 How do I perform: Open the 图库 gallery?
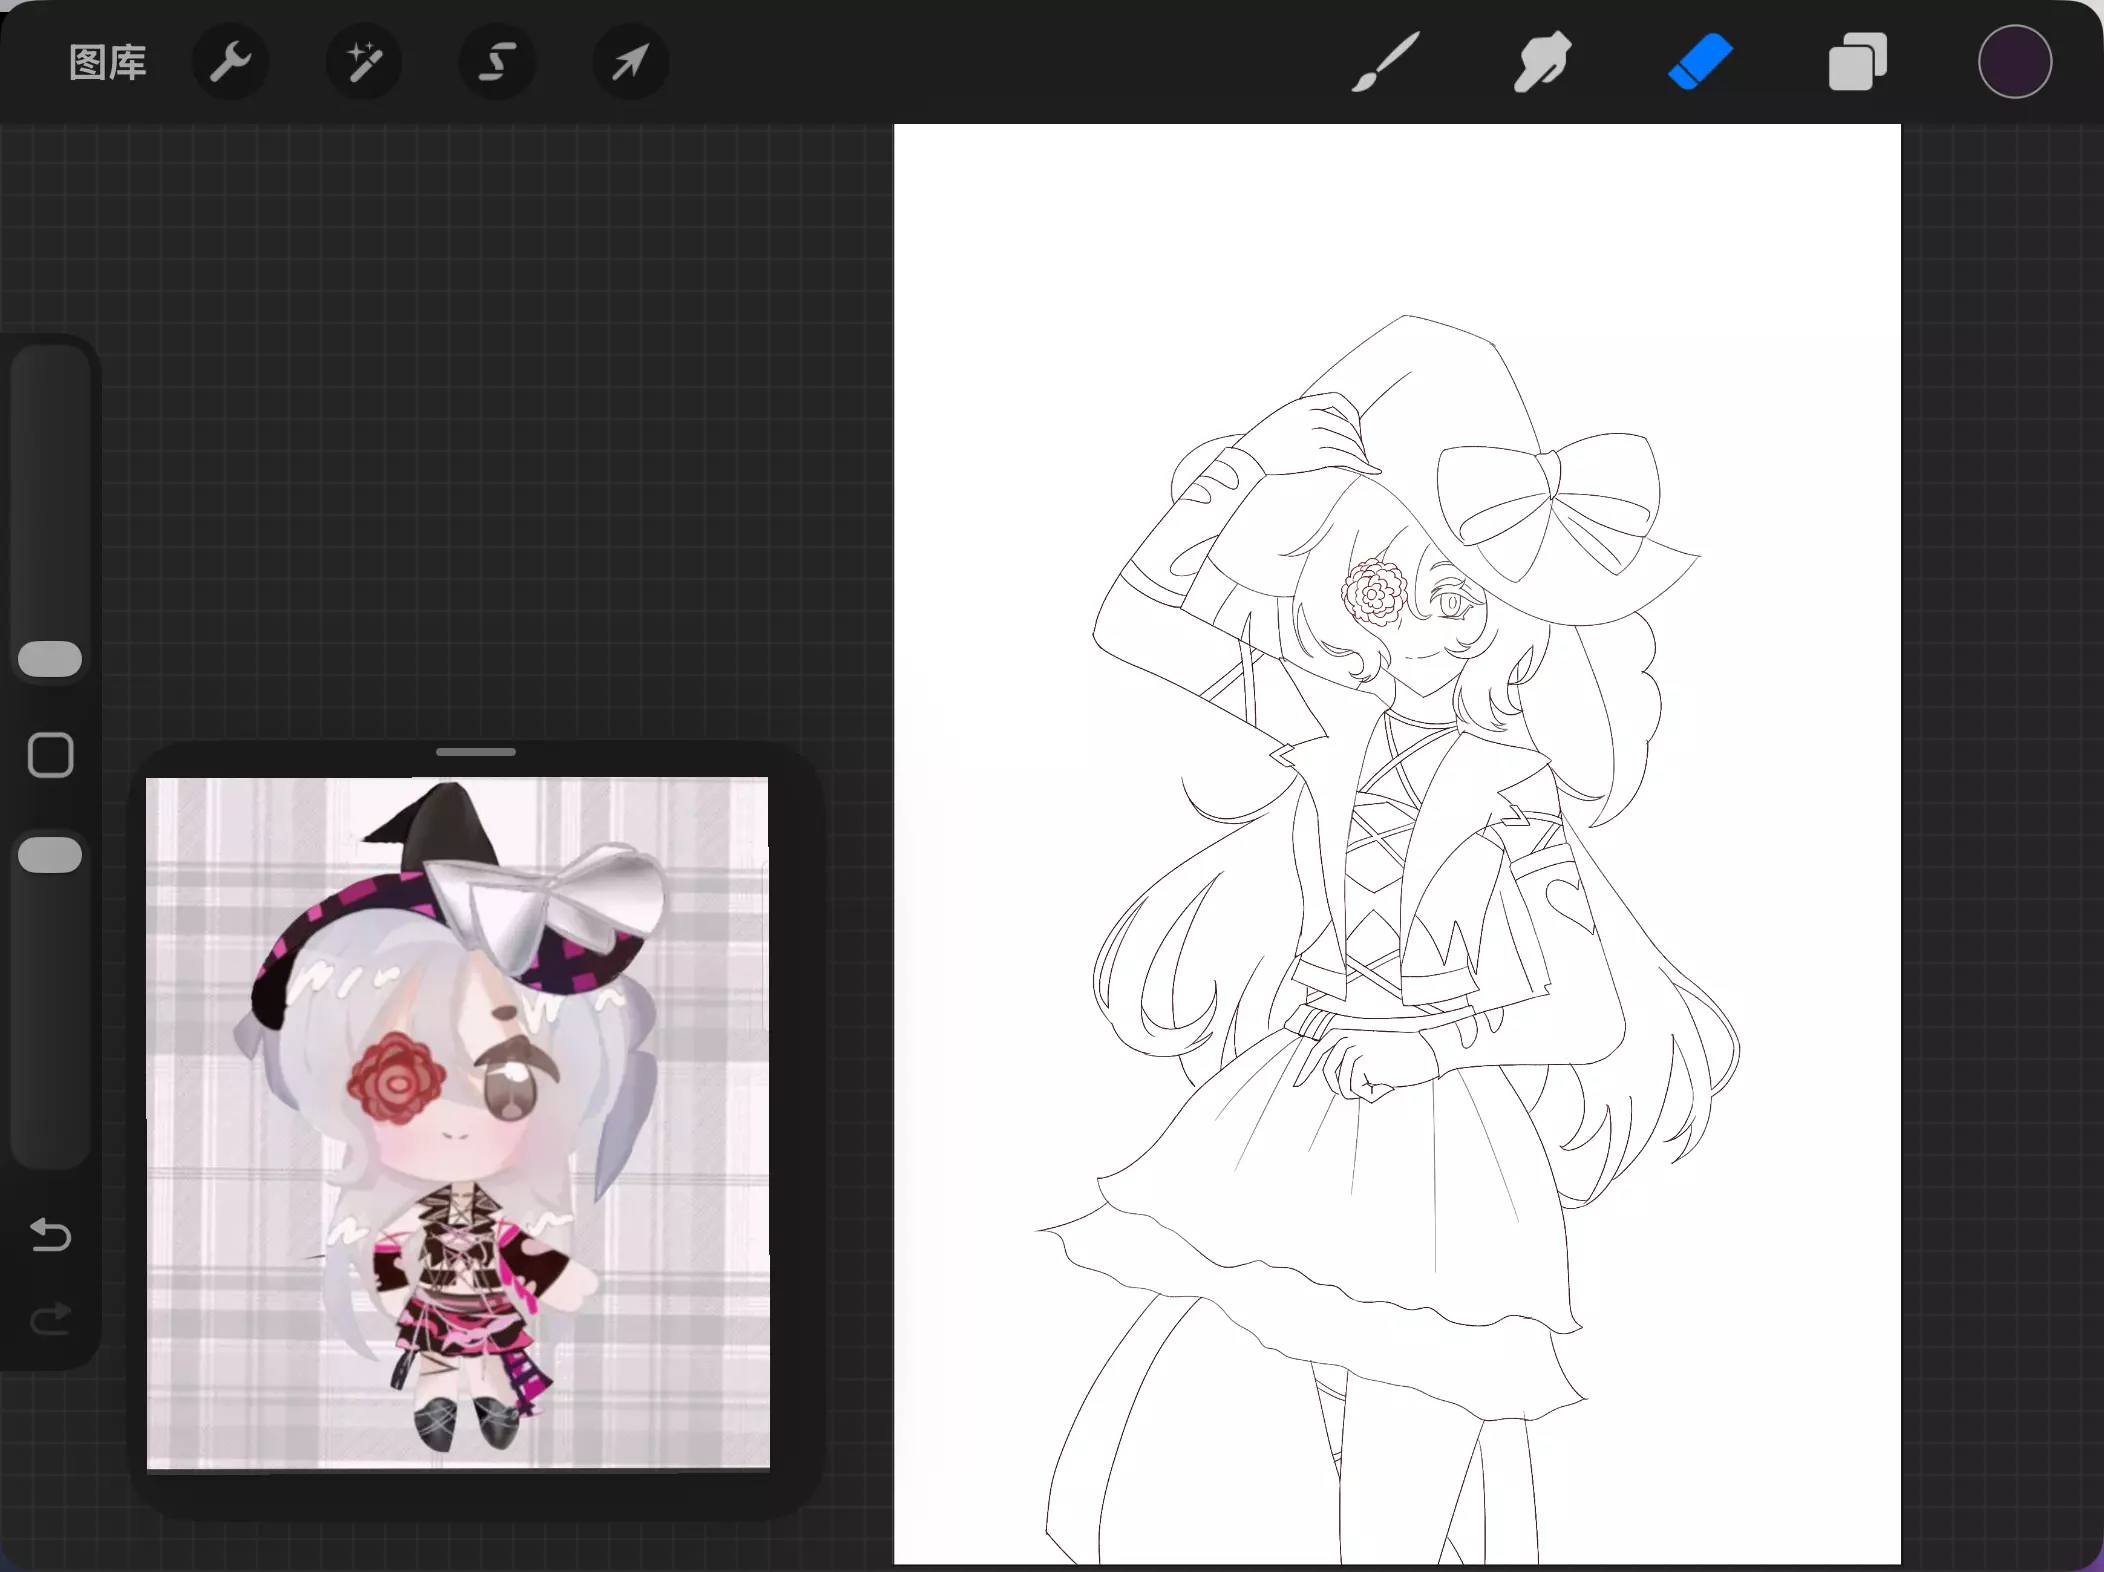click(x=108, y=63)
